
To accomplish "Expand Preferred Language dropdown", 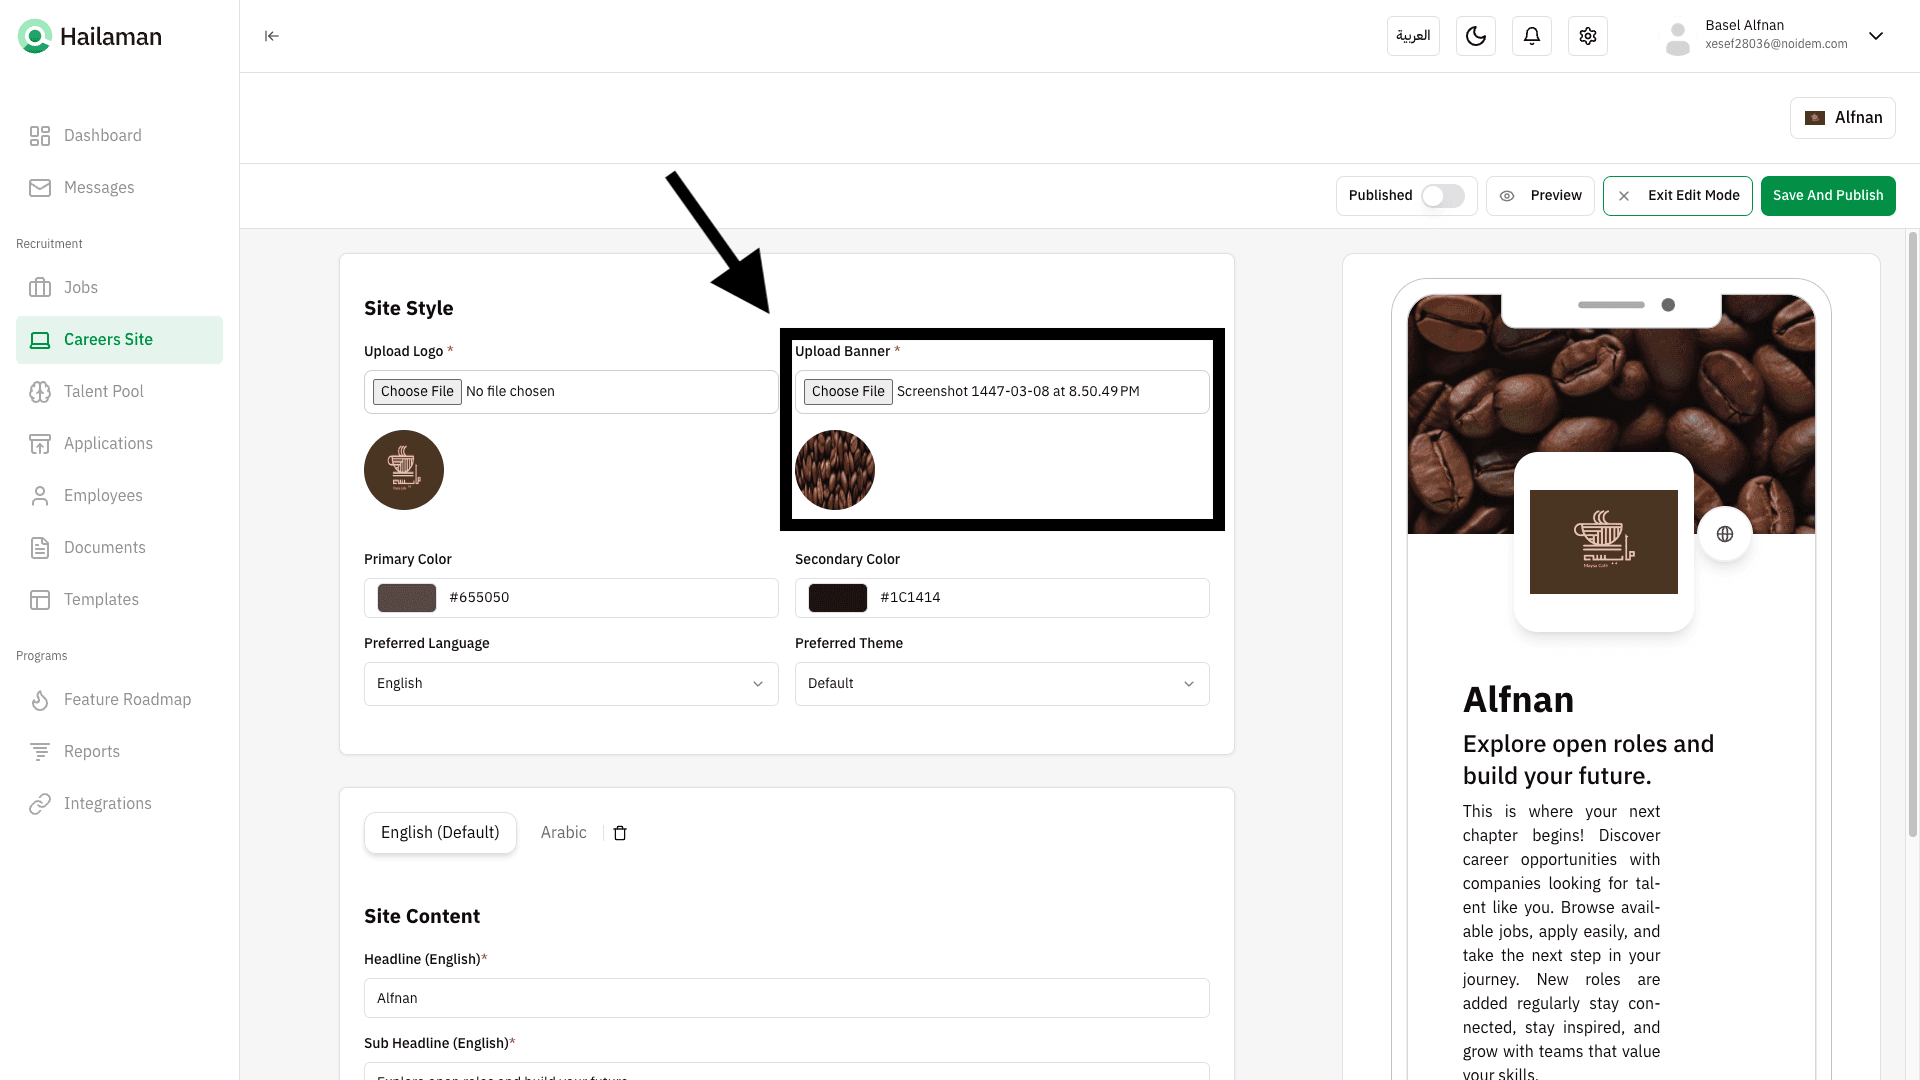I will [571, 684].
